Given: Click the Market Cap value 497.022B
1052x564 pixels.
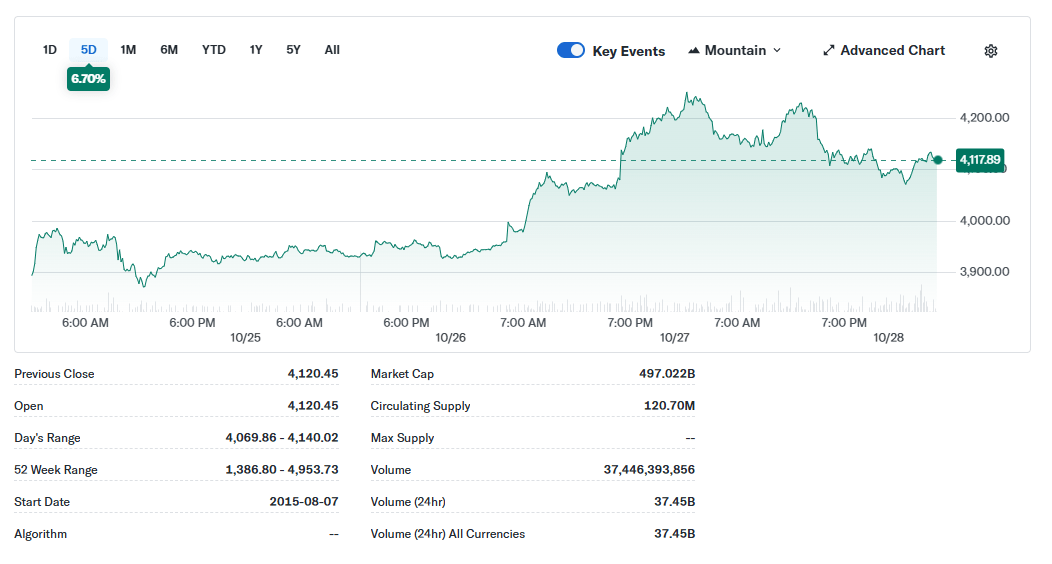Looking at the screenshot, I should 666,374.
